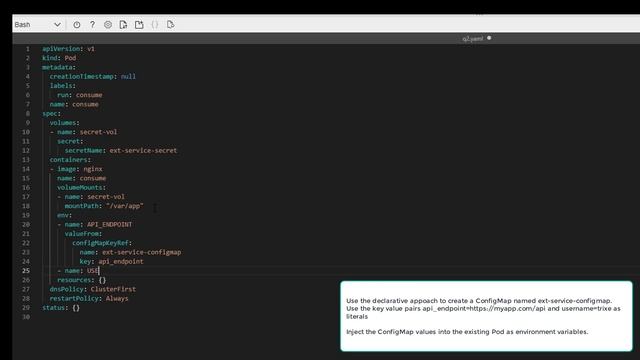The height and width of the screenshot is (360, 640).
Task: Open the settings gear icon
Action: (108, 24)
